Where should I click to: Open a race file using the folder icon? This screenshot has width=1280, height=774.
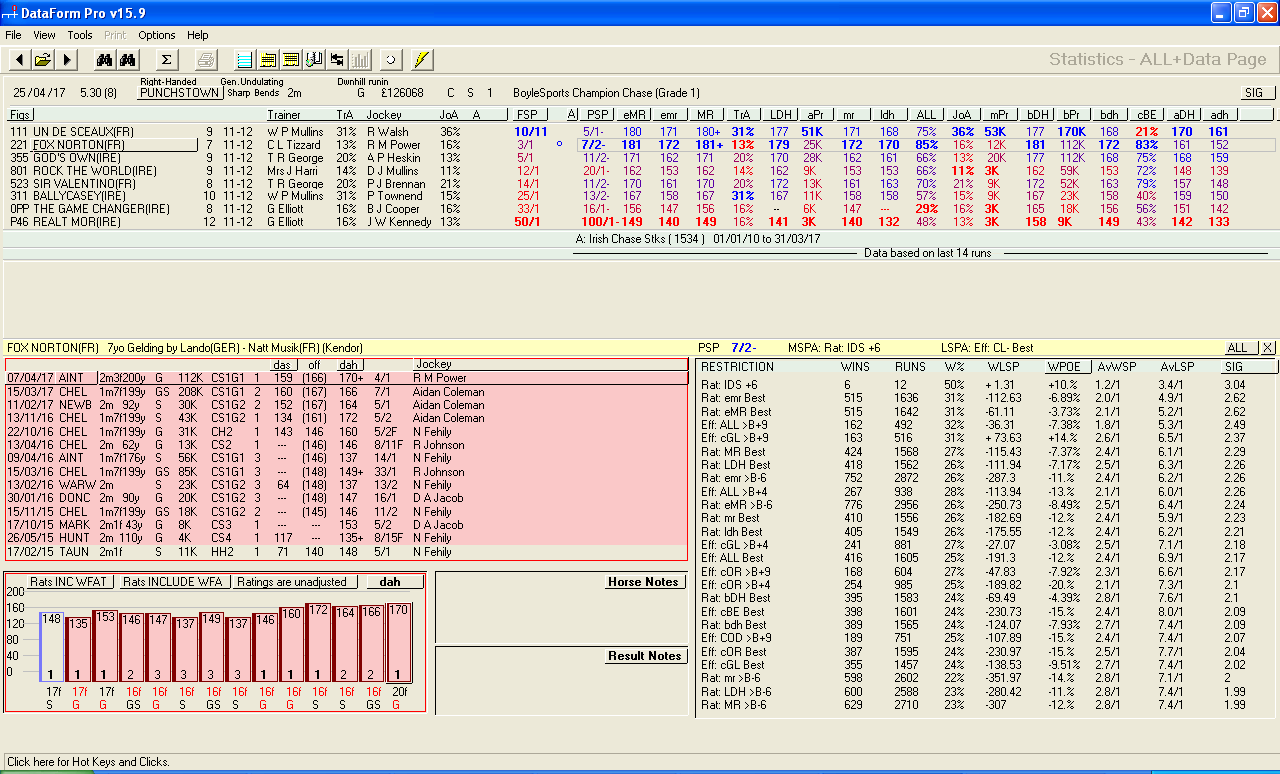pos(43,59)
